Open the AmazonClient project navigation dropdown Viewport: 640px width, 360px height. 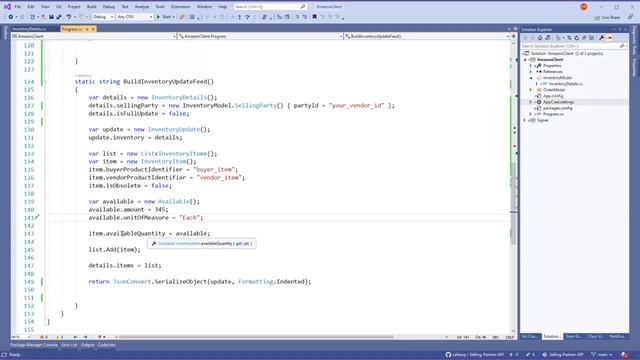(x=94, y=36)
